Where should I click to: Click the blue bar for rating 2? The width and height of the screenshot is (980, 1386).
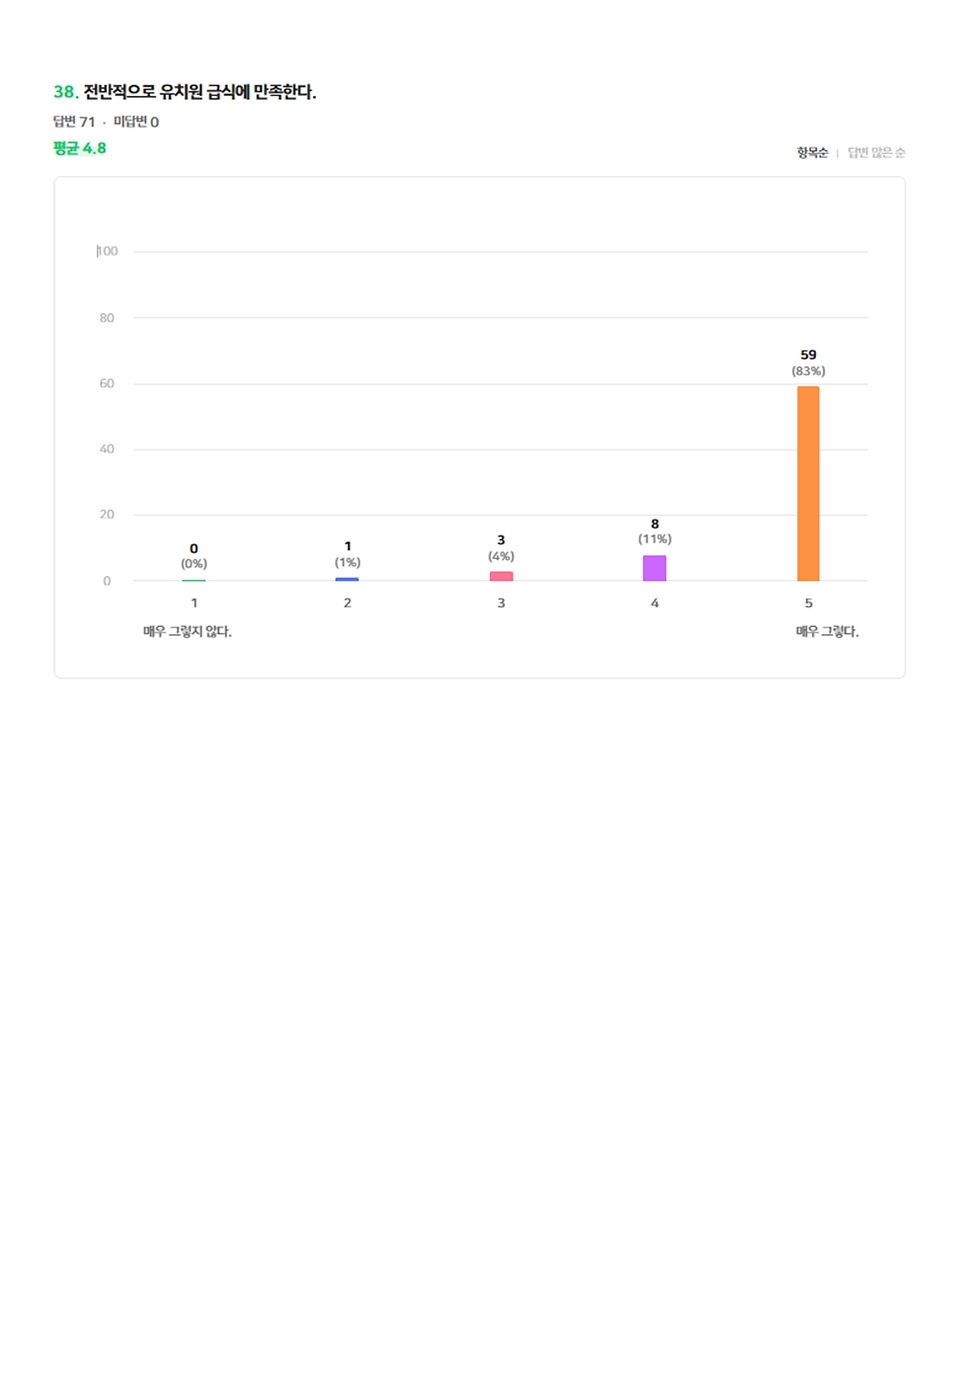pyautogui.click(x=347, y=579)
